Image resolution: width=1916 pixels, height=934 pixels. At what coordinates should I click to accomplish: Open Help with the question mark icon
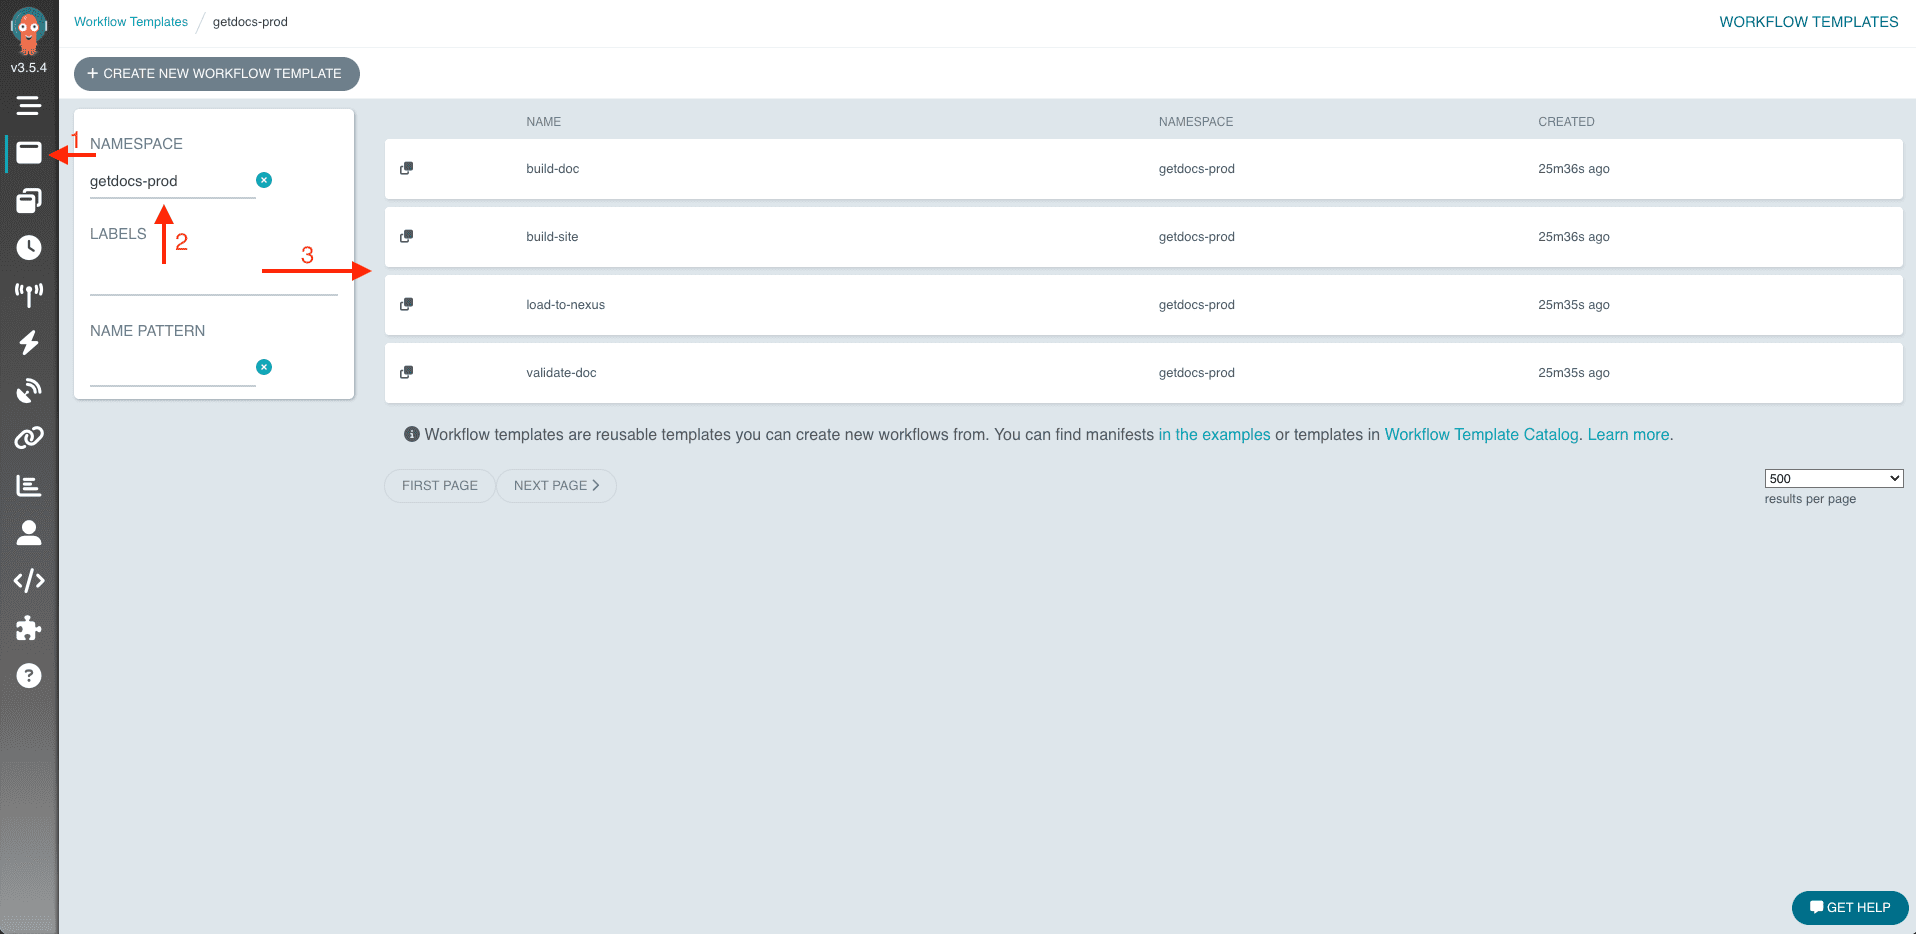29,676
